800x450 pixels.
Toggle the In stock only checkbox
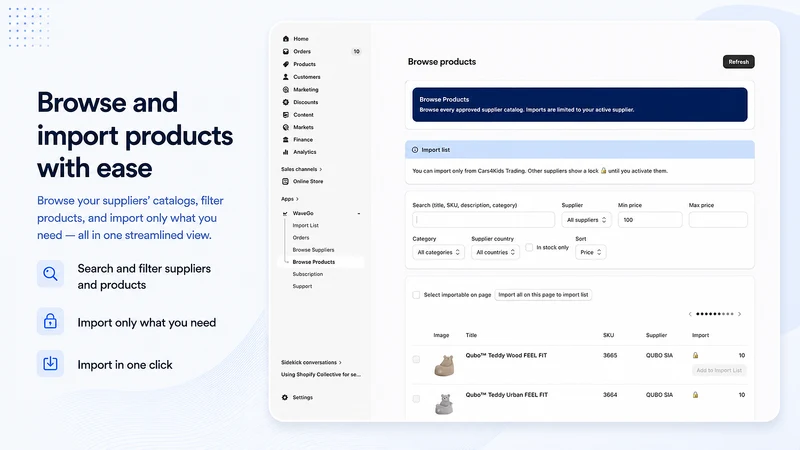coord(529,247)
